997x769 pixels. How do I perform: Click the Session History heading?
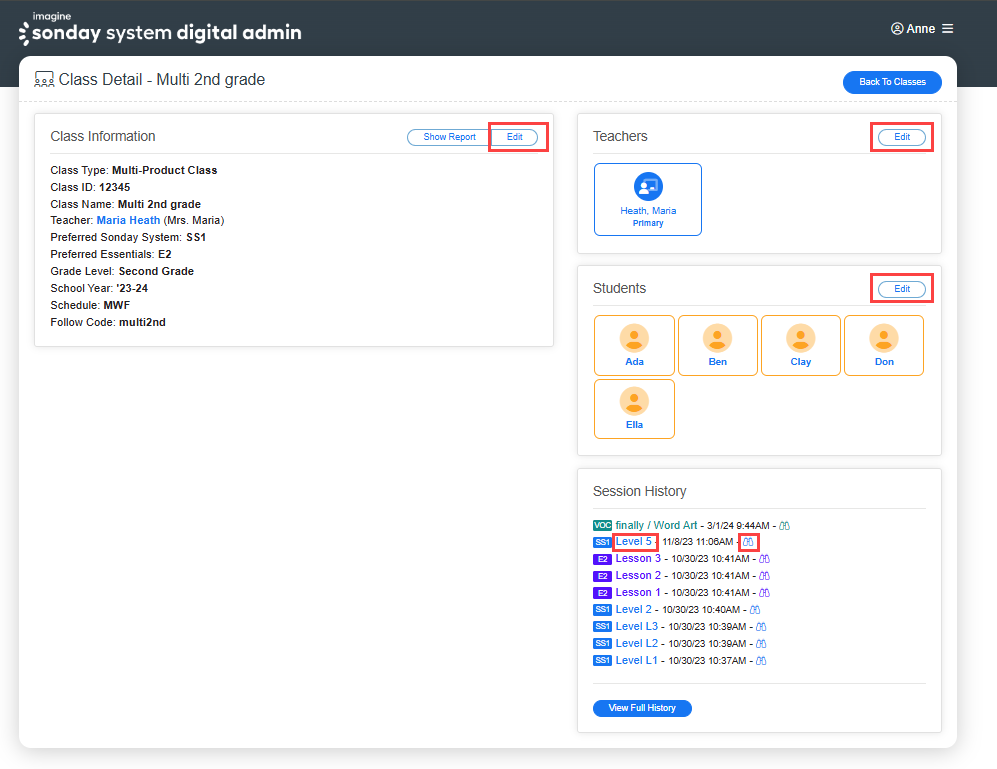(640, 492)
